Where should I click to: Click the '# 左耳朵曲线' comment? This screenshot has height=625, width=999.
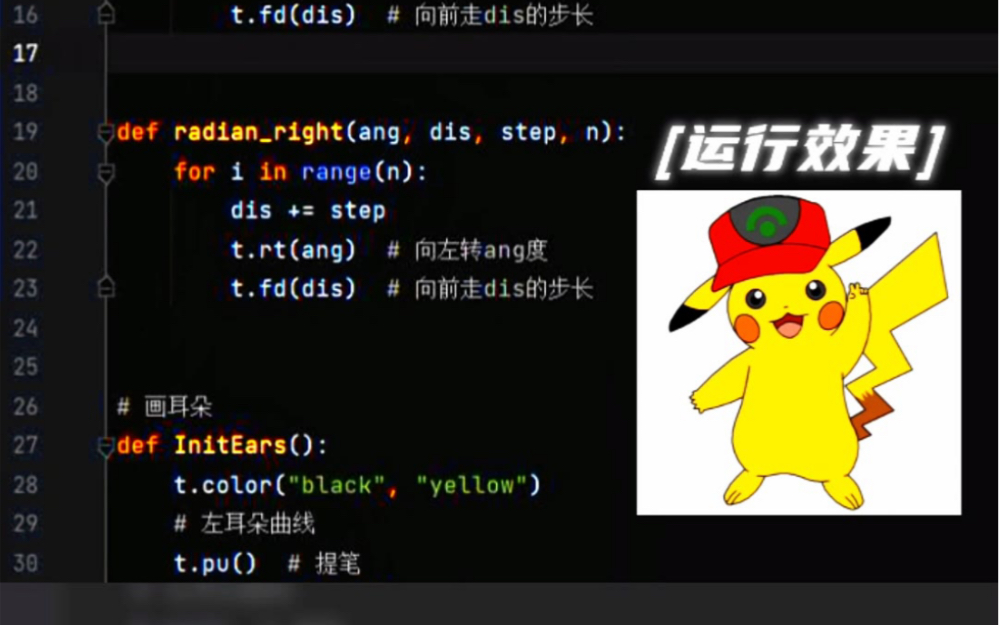click(245, 524)
